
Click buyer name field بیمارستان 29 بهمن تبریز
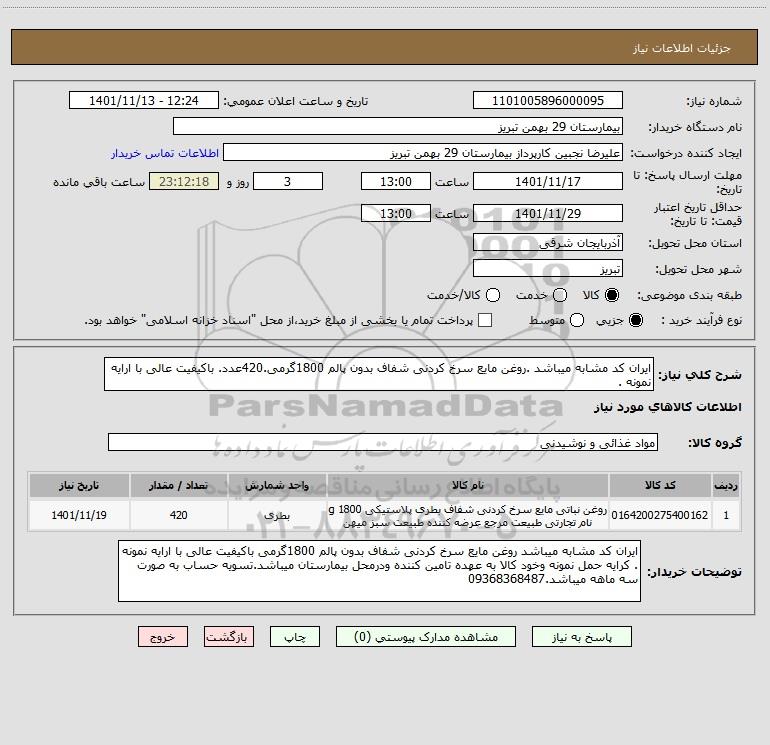pyautogui.click(x=398, y=127)
